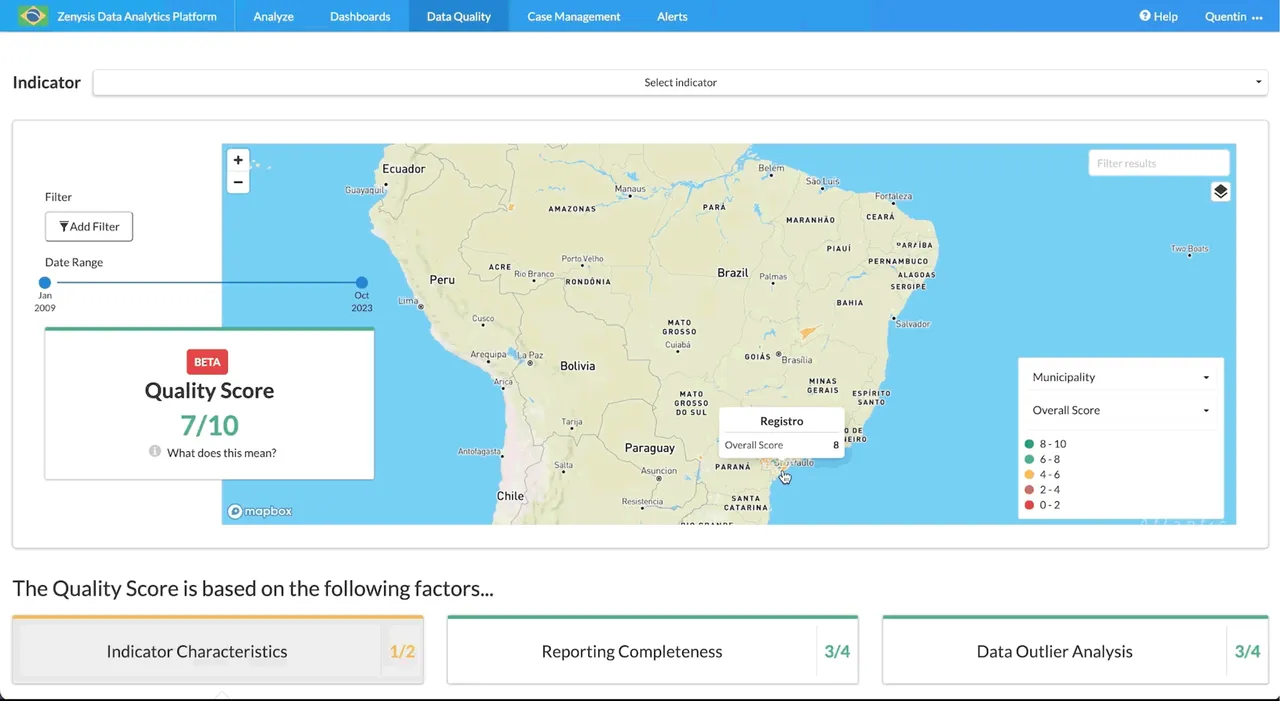Click Zenysis Data Analytics Platform title
The height and width of the screenshot is (701, 1280).
(x=137, y=16)
